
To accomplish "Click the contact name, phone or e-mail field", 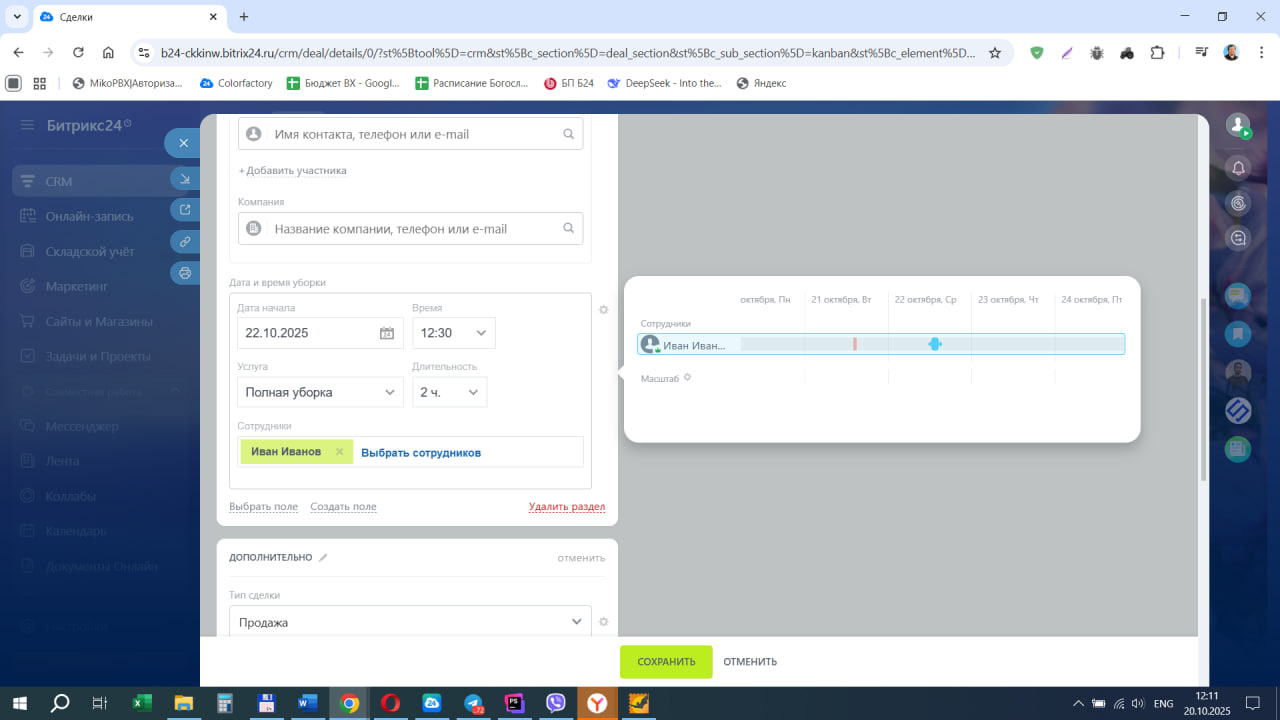I will (x=410, y=134).
